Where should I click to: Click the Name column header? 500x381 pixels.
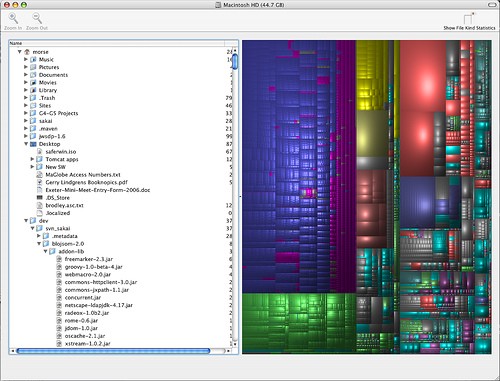(x=117, y=43)
